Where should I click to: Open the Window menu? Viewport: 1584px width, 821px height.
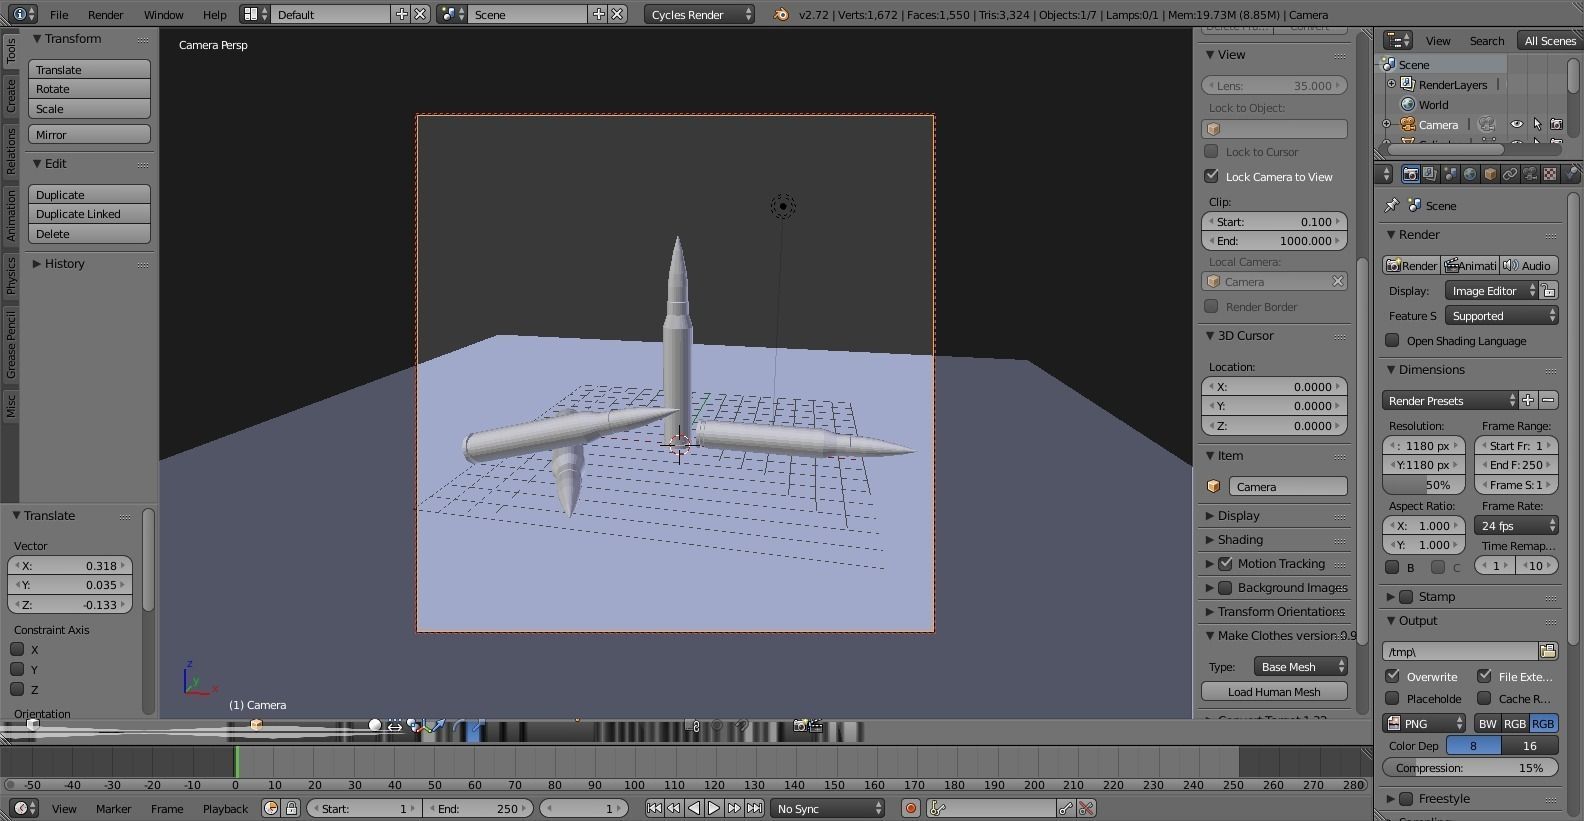coord(163,14)
